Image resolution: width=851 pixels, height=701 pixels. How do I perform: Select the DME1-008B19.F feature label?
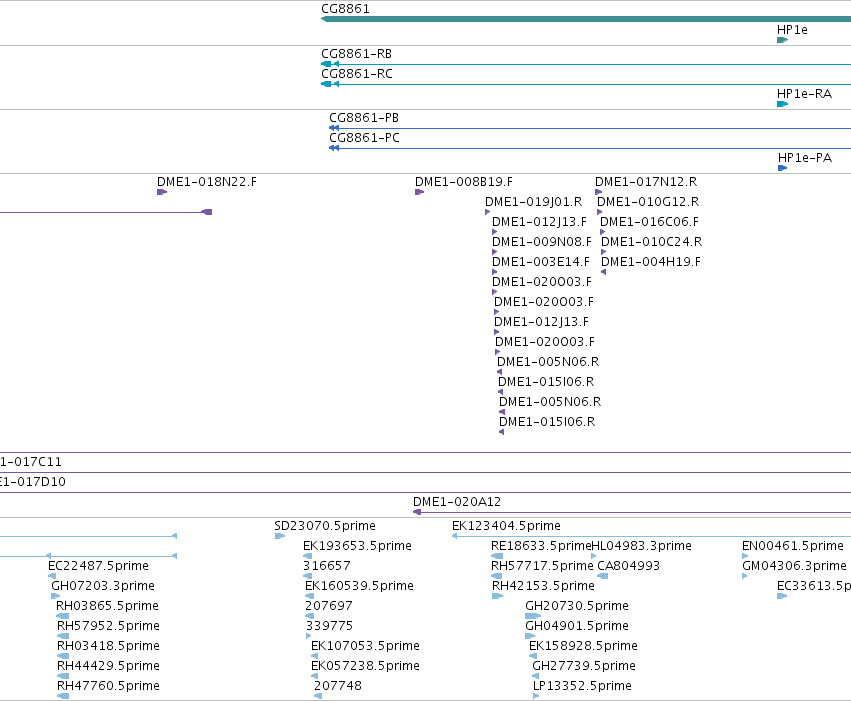pyautogui.click(x=464, y=182)
